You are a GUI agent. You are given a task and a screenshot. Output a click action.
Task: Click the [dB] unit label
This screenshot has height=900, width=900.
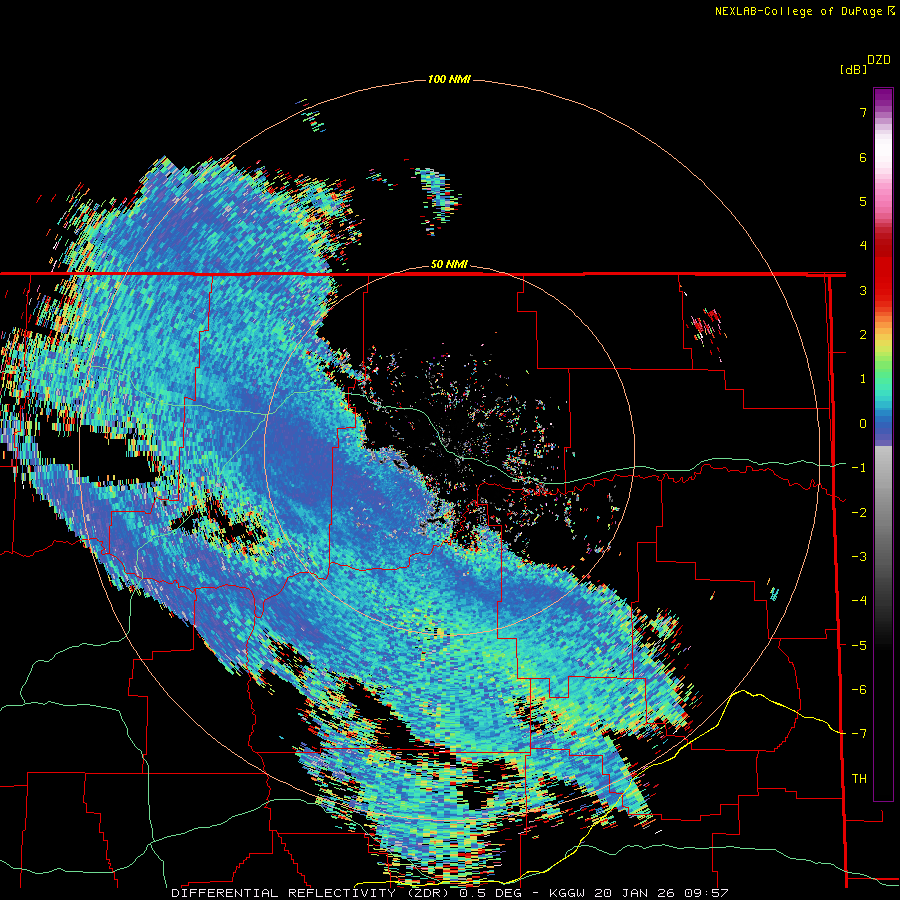[x=853, y=69]
